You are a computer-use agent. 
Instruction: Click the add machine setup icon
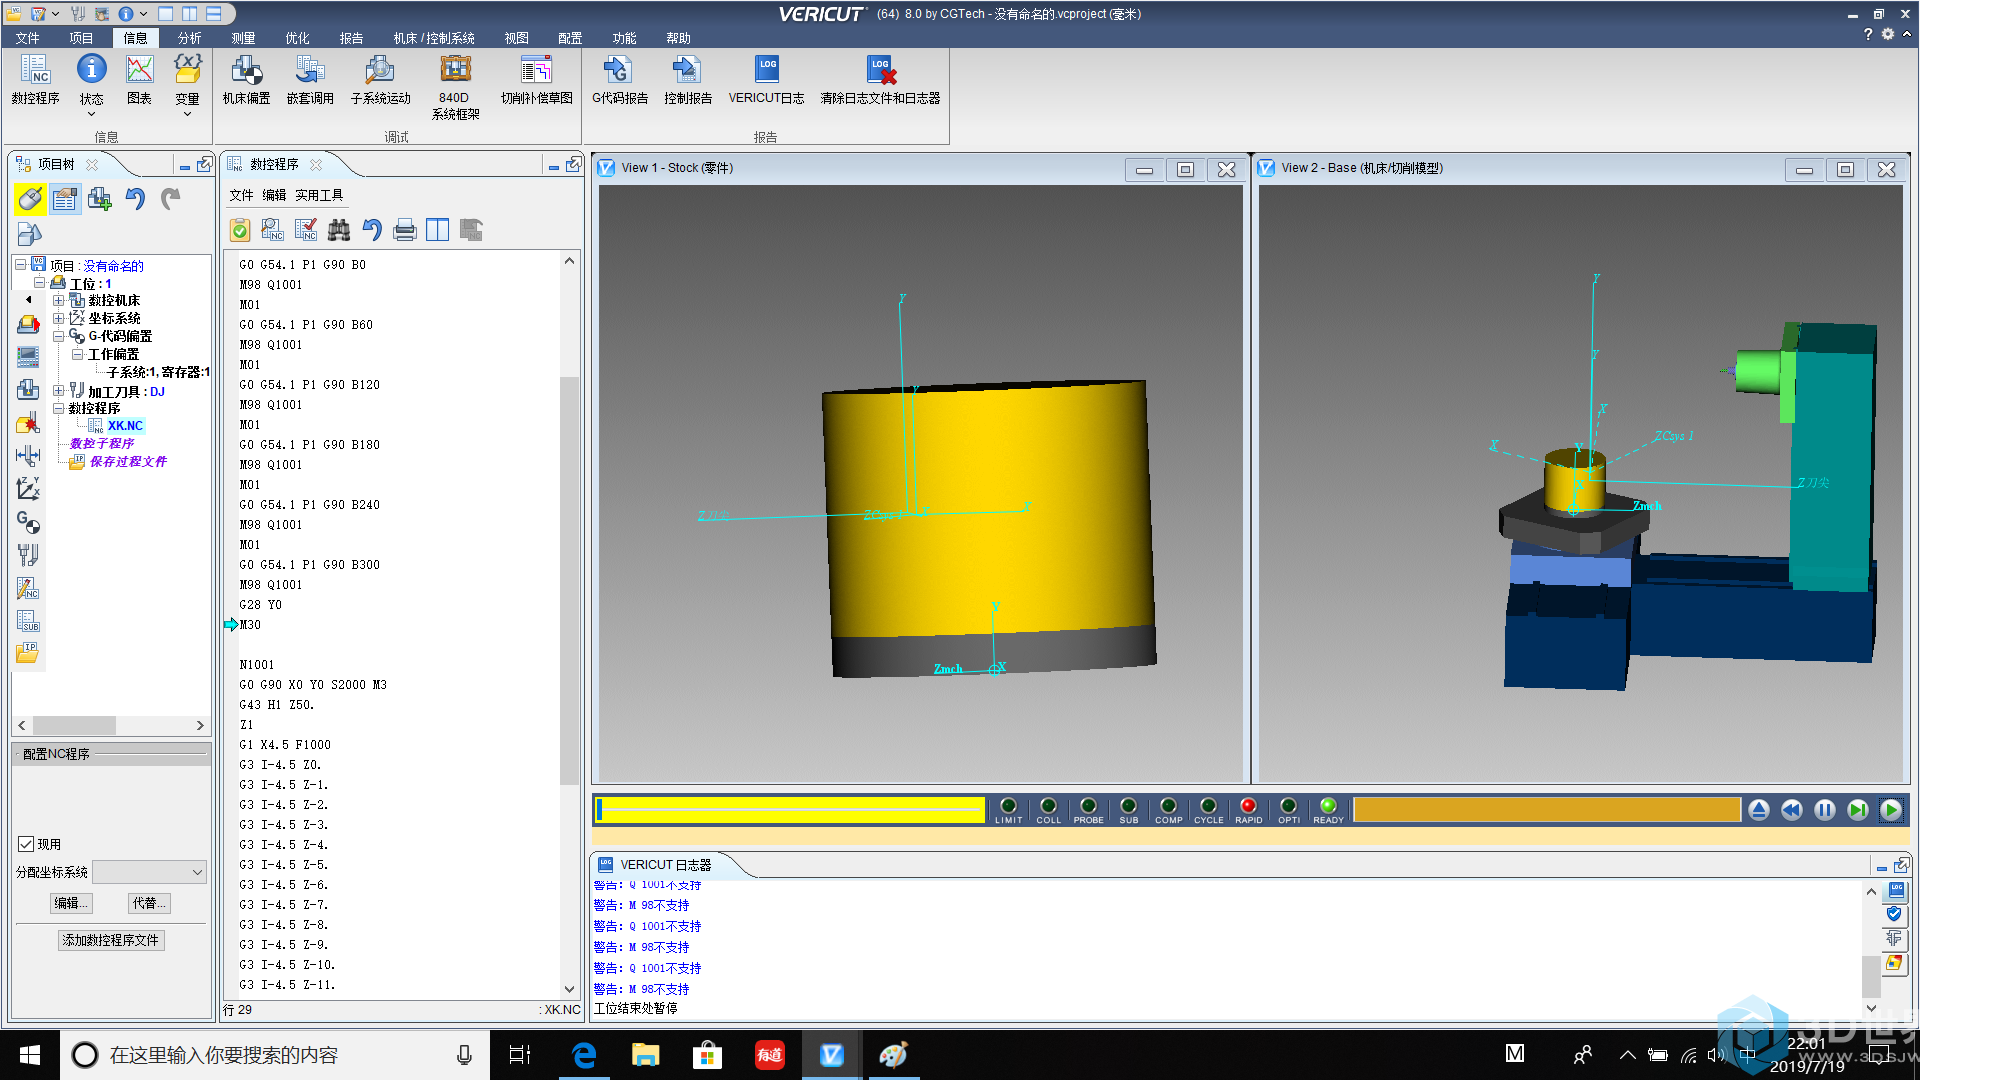click(x=100, y=199)
